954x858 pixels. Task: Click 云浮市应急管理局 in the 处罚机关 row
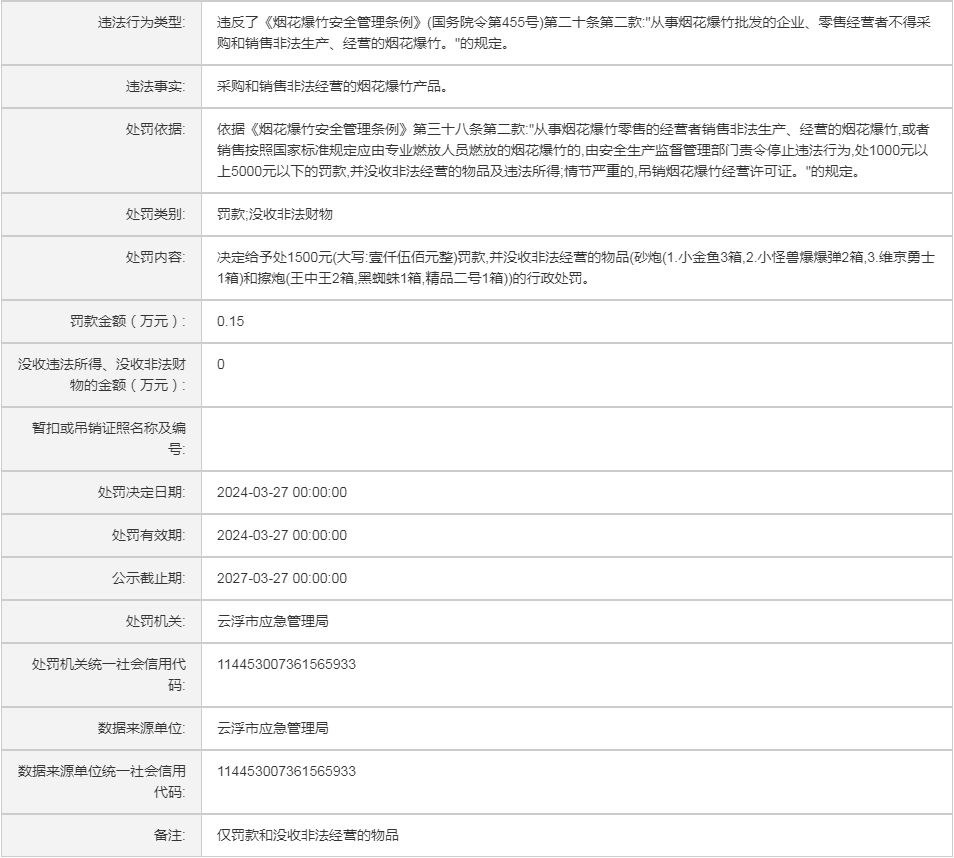coord(272,621)
